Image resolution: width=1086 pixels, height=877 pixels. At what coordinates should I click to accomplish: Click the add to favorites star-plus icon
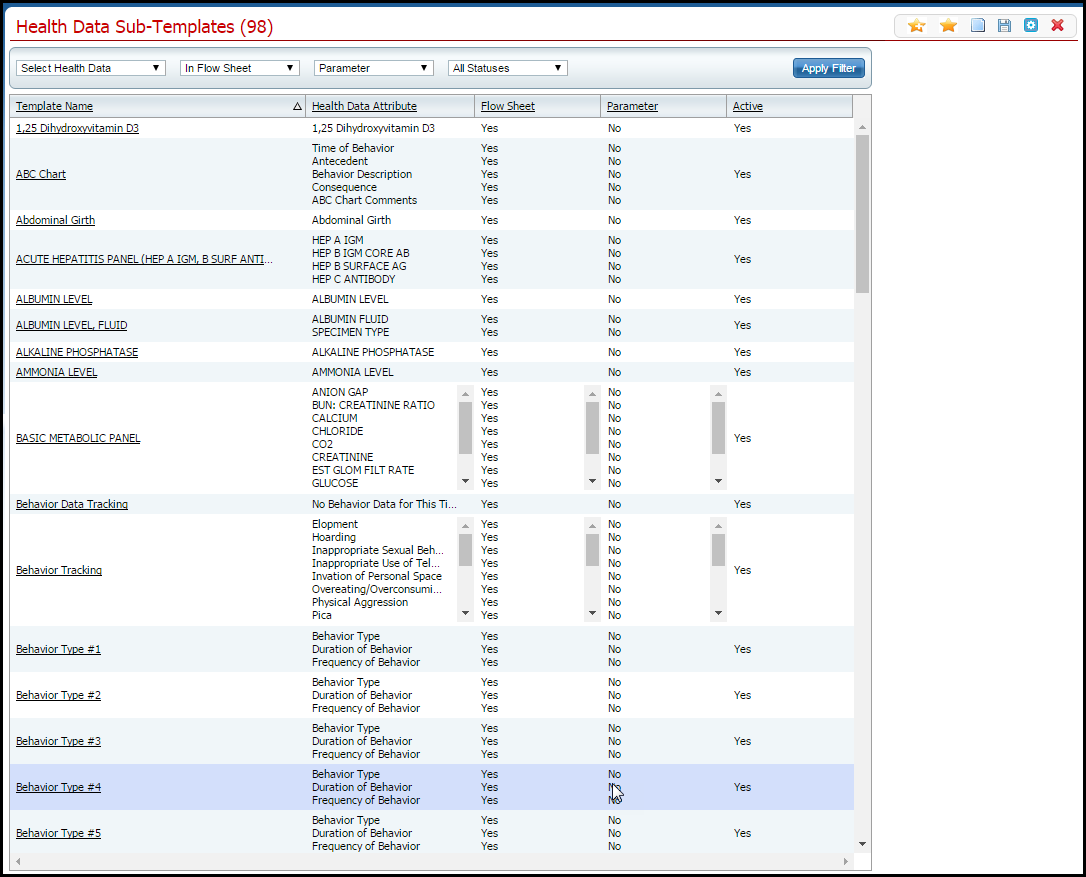coord(916,26)
